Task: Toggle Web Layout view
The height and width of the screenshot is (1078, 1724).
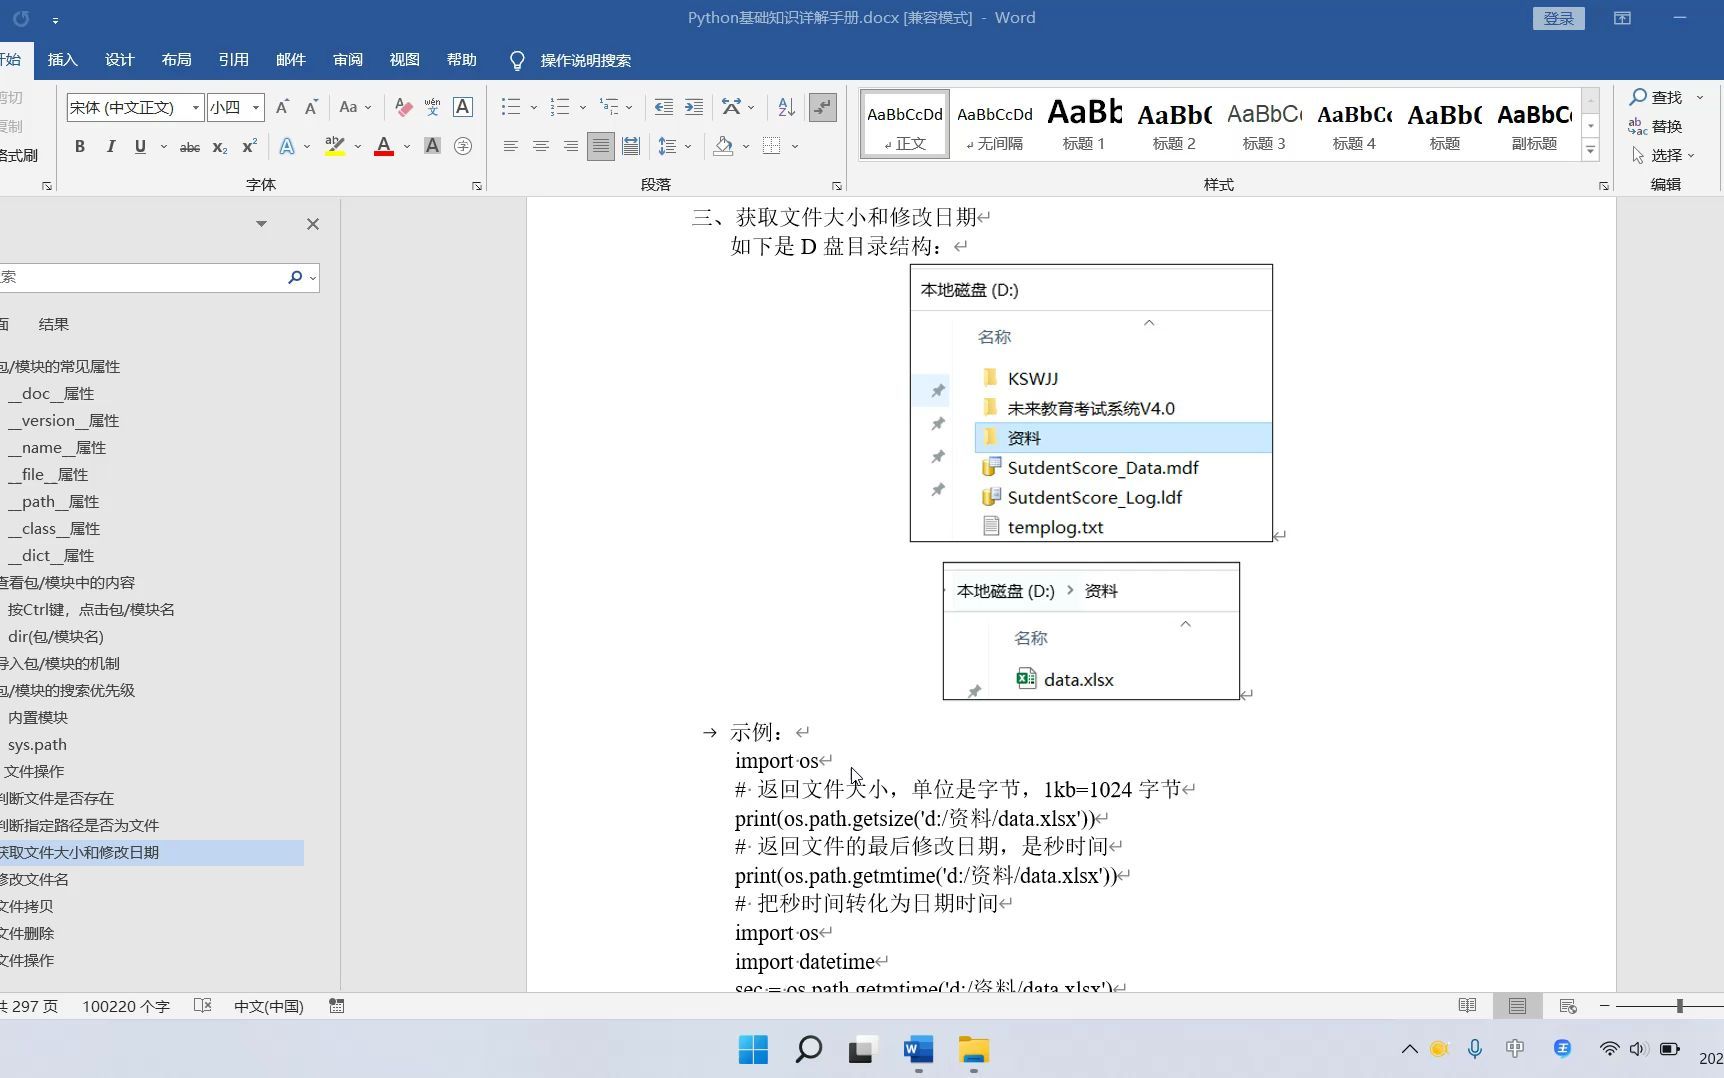Action: point(1568,1006)
